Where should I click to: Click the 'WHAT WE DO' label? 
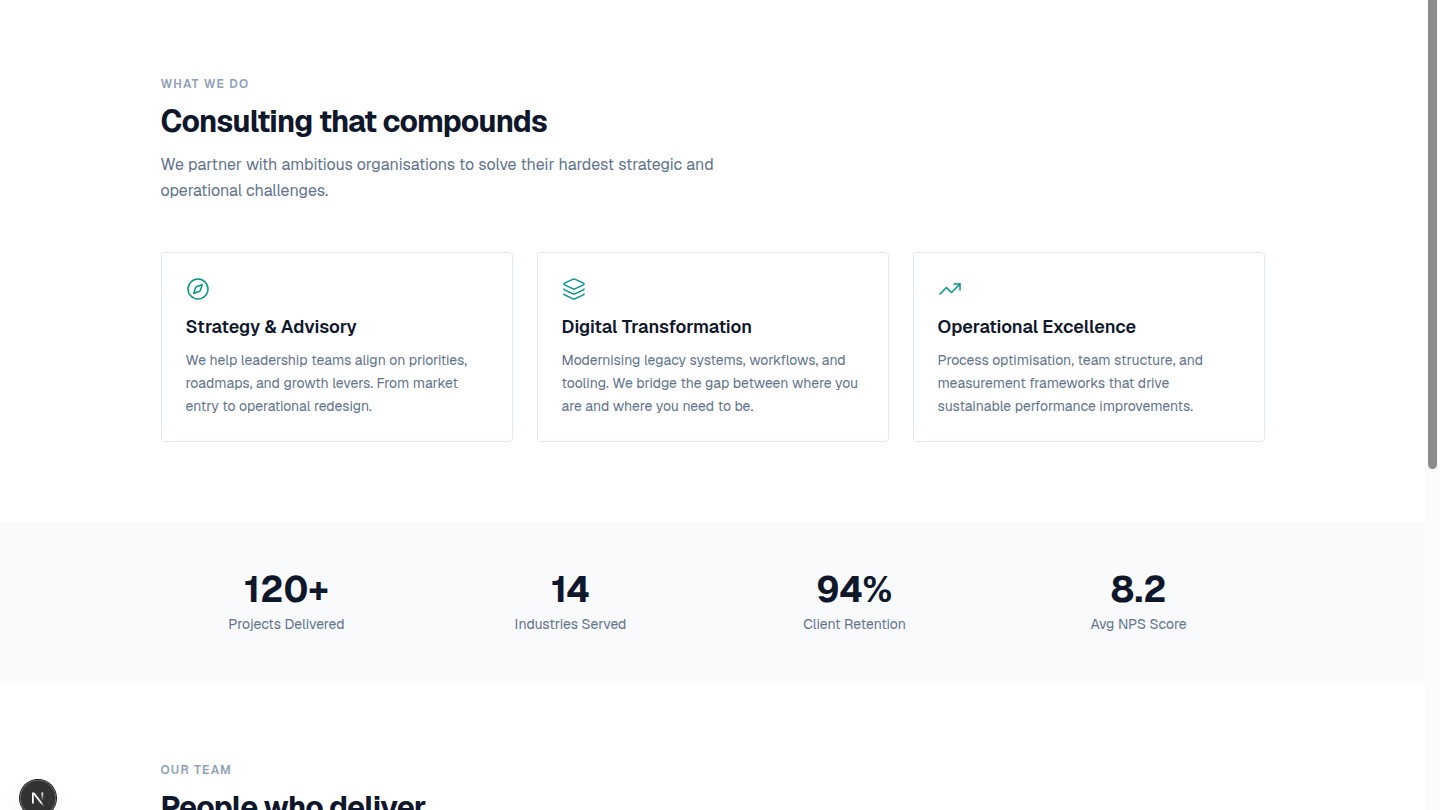(204, 83)
